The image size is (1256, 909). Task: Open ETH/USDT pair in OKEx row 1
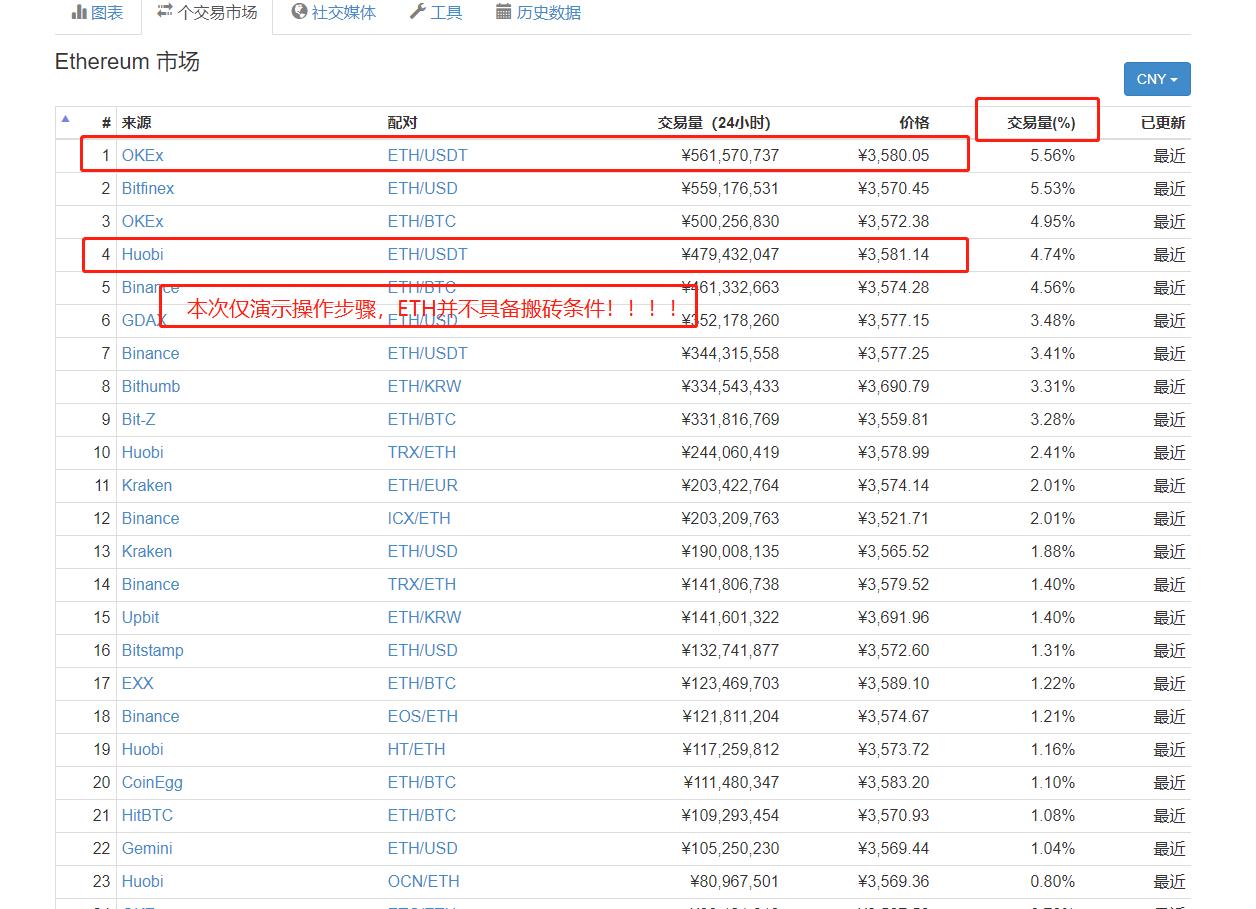tap(427, 155)
